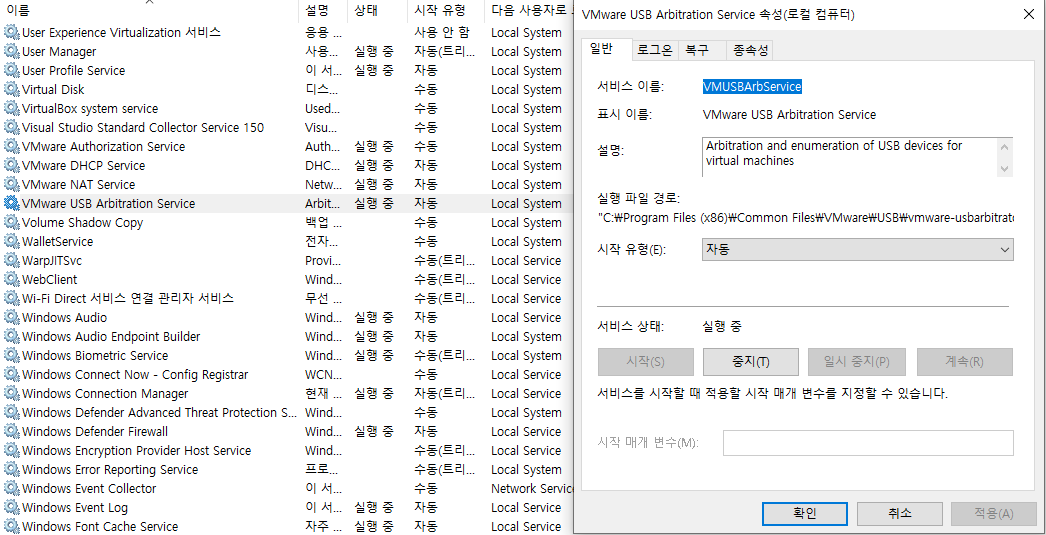Click gear icon of VMware DHCP Service
This screenshot has width=1046, height=535.
point(11,165)
